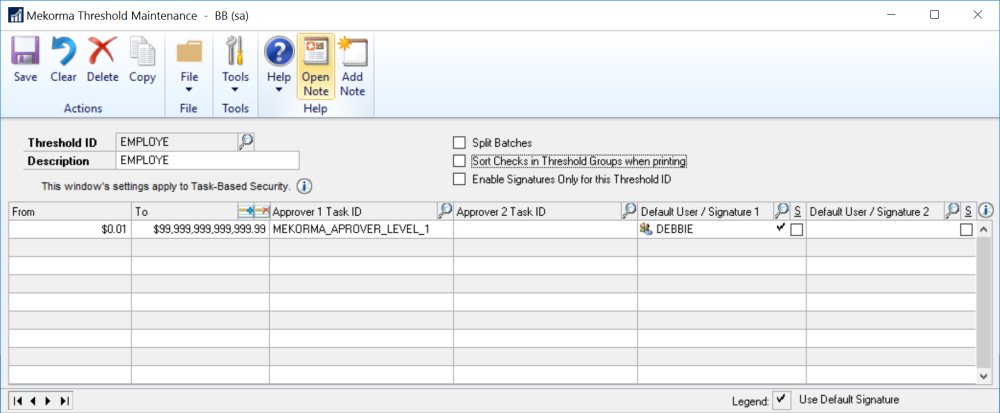The width and height of the screenshot is (1000, 413).
Task: Click scroll down arrow of grid
Action: pos(984,377)
